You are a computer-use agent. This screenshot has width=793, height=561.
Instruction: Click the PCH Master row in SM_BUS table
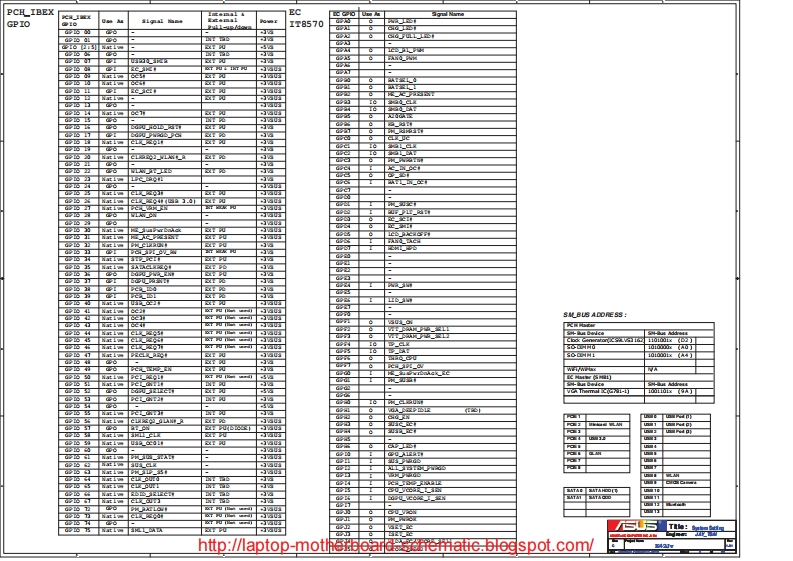tap(581, 325)
